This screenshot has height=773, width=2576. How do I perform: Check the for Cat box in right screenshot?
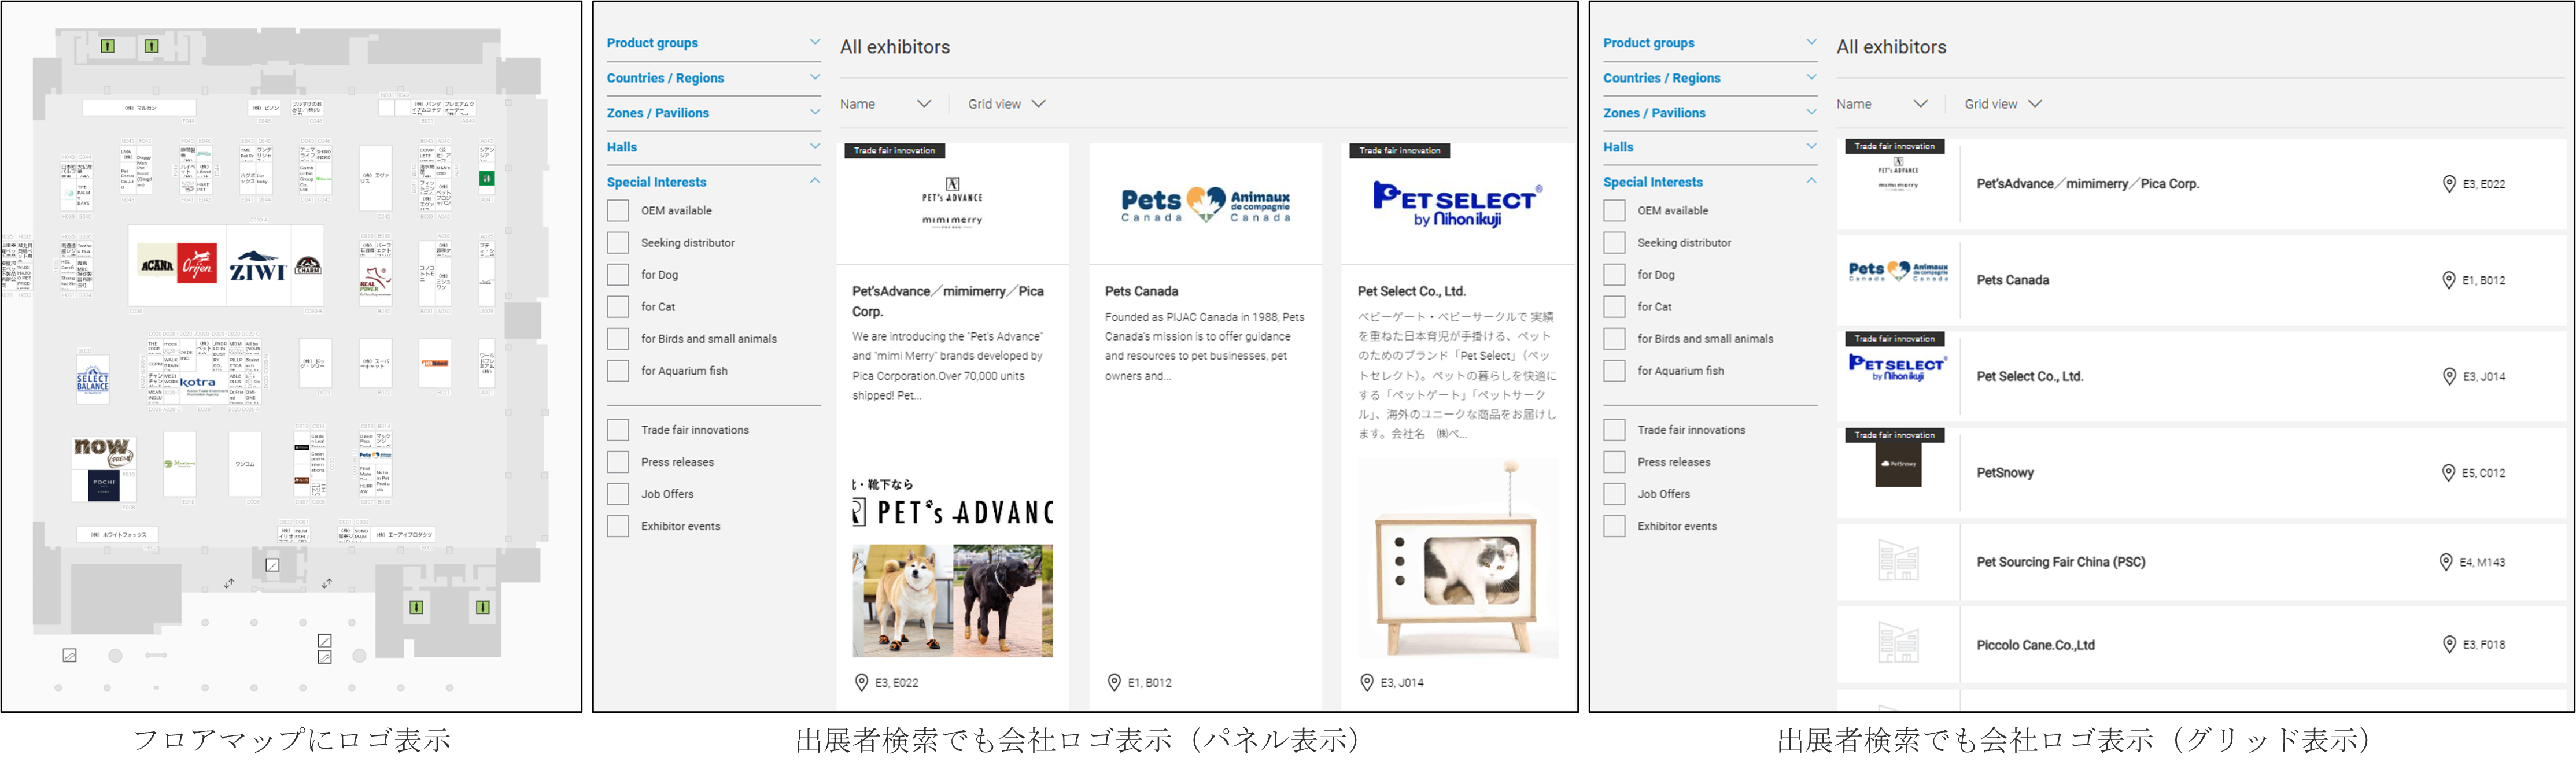point(1614,307)
